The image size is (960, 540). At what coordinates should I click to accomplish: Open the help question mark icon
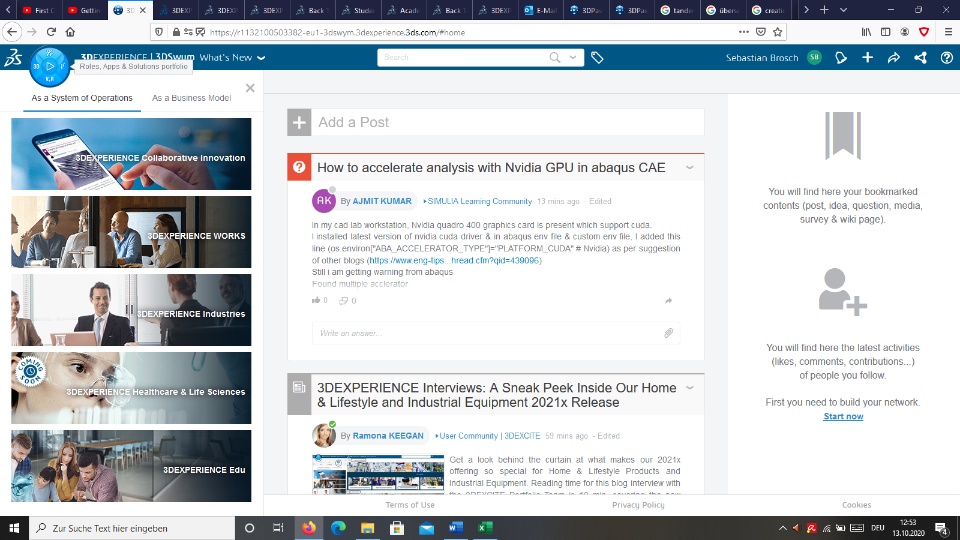tap(947, 58)
